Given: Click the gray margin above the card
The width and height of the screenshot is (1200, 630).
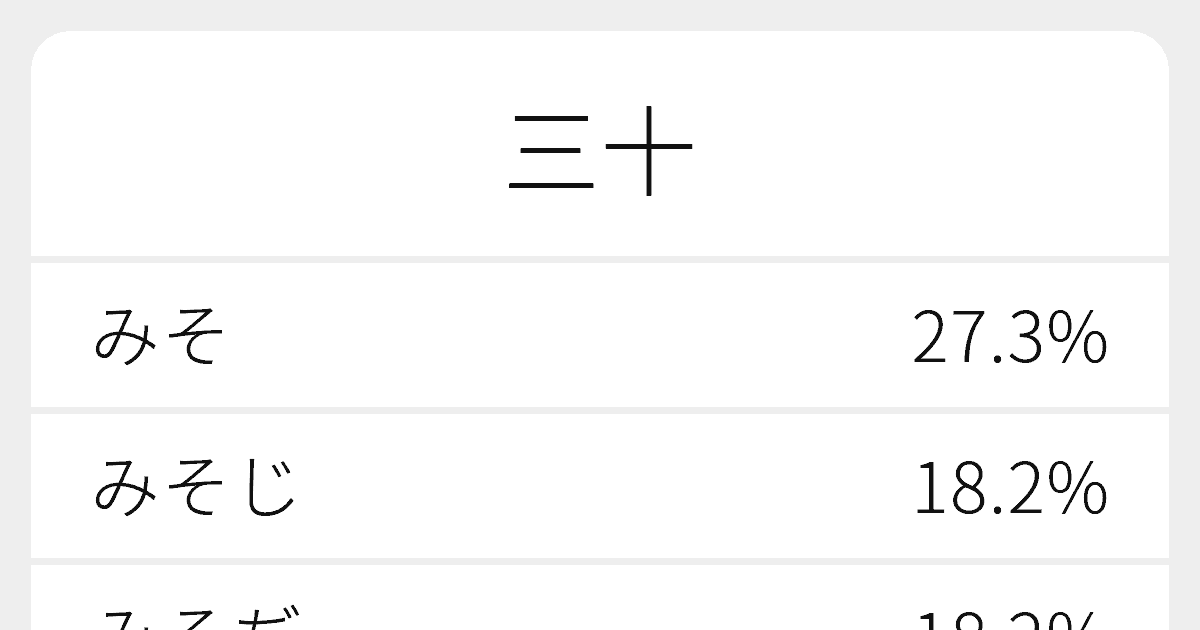Looking at the screenshot, I should (x=600, y=14).
